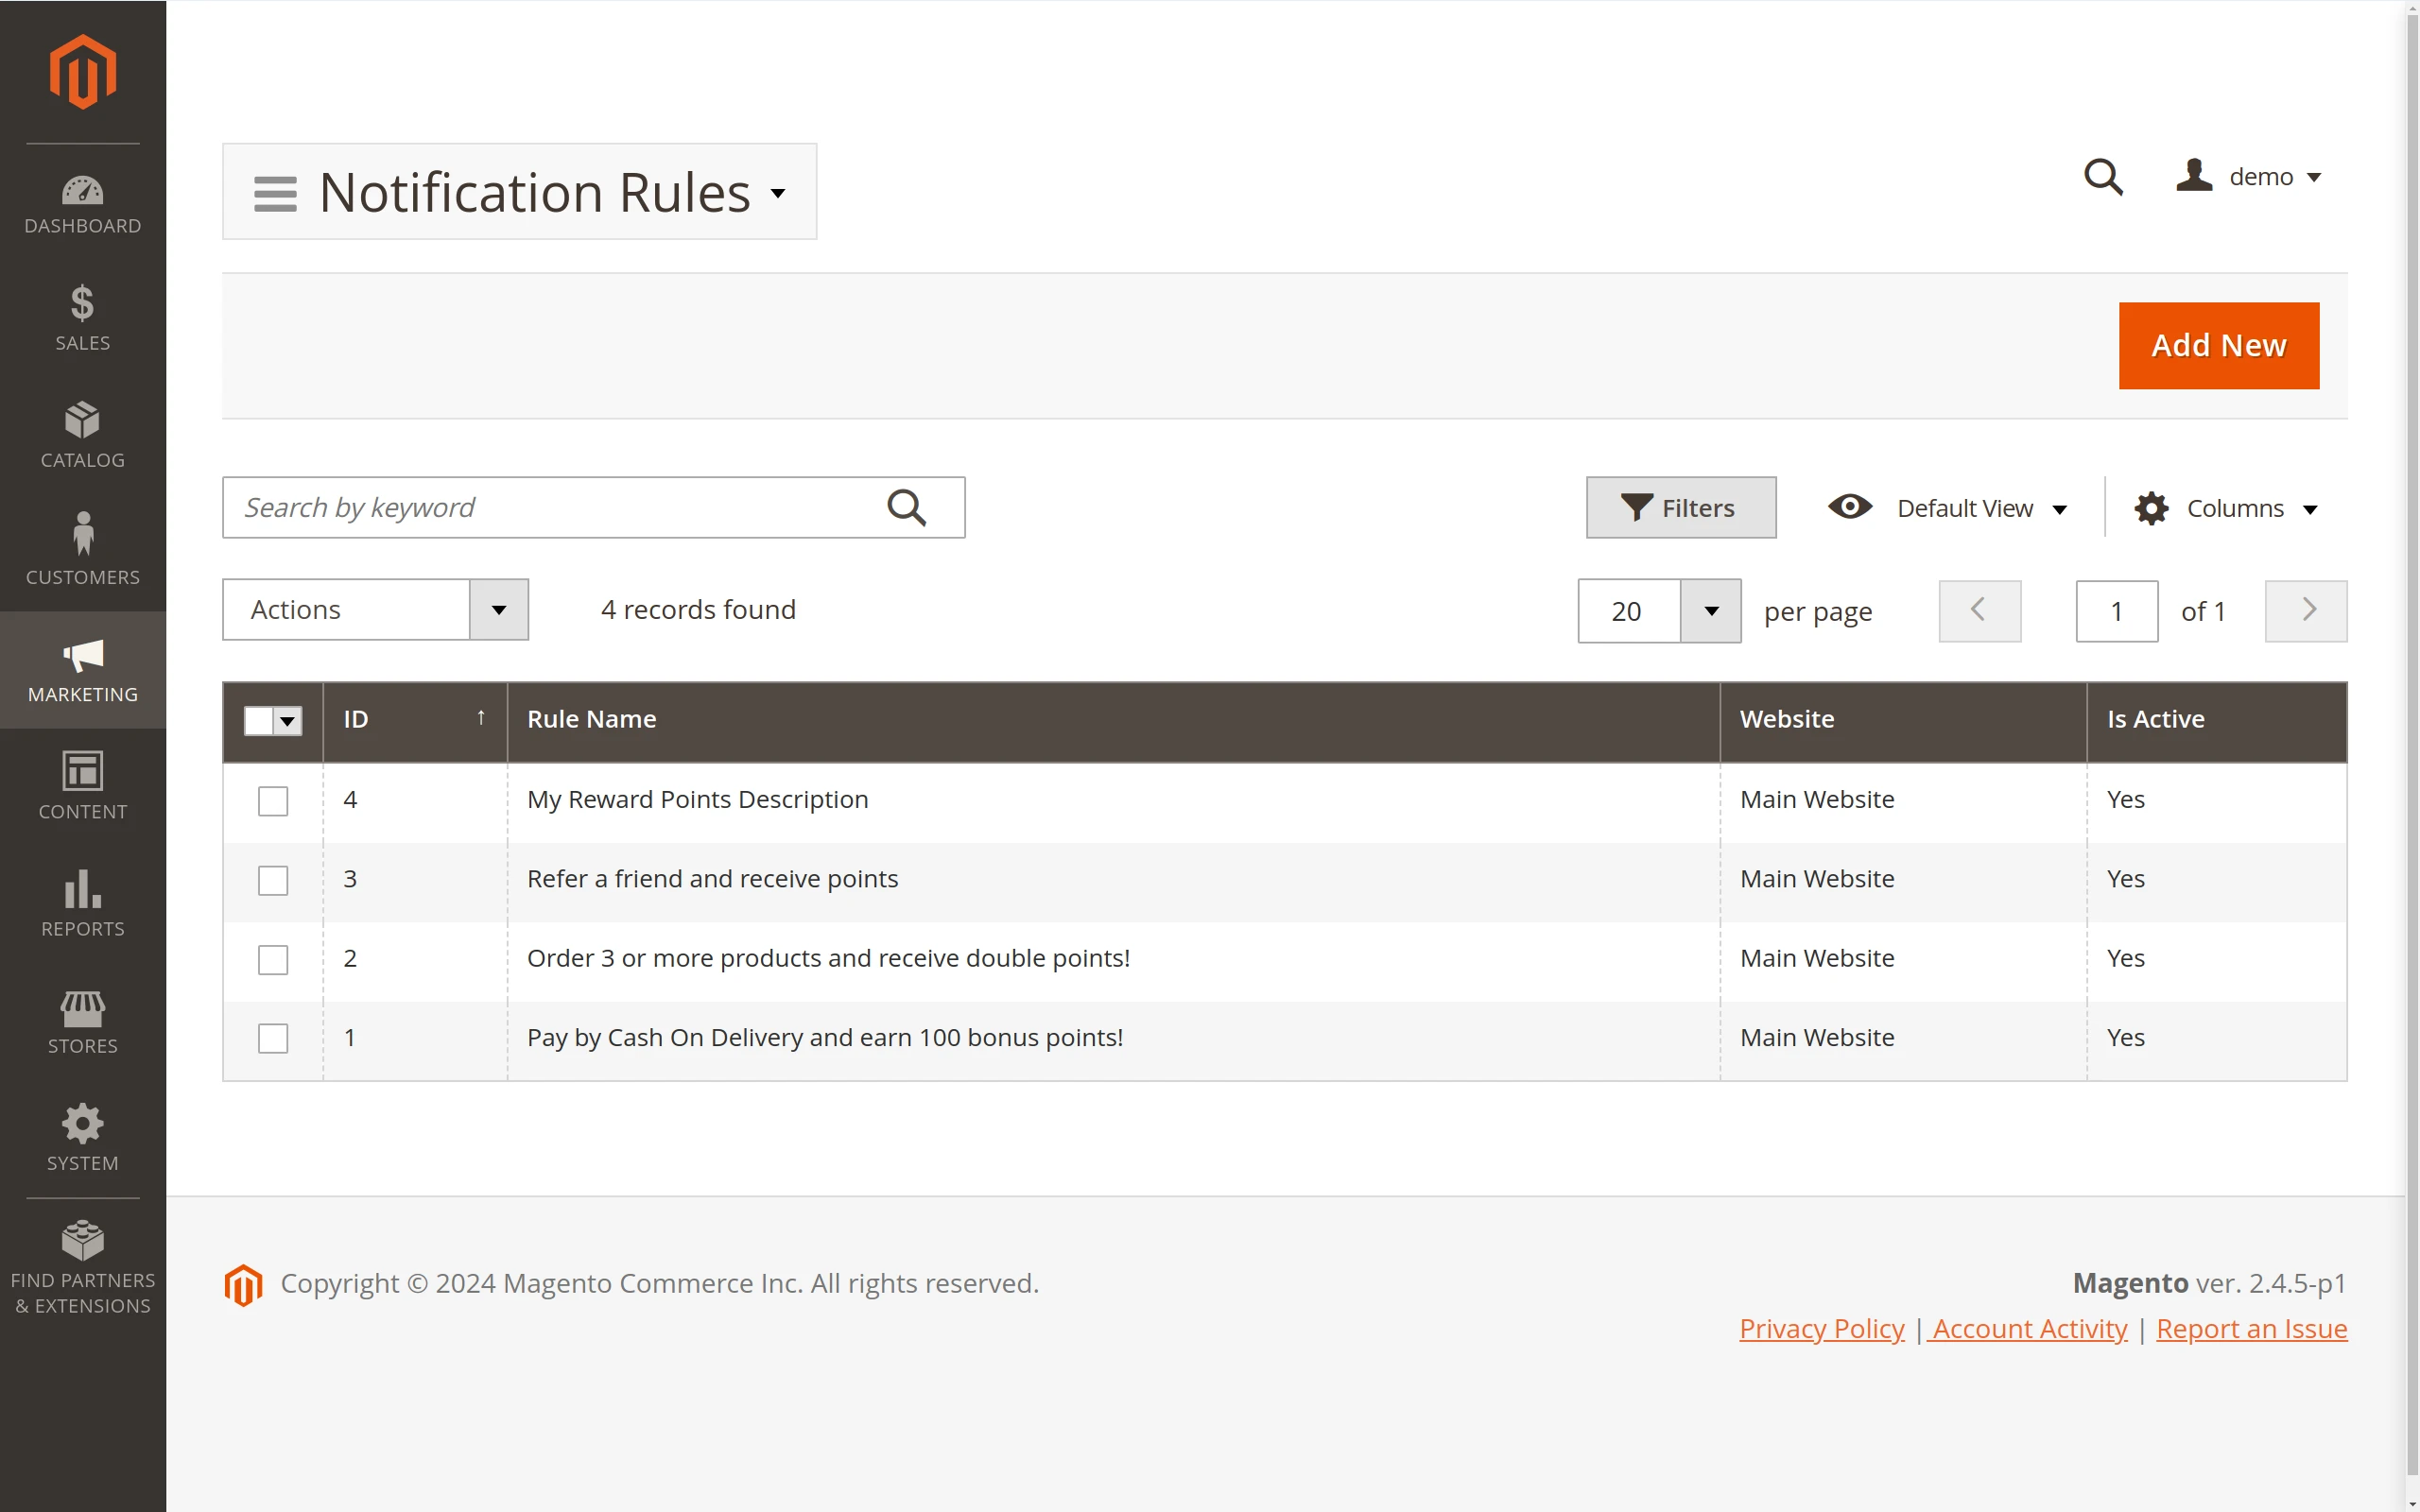This screenshot has width=2420, height=1512.
Task: Open the System settings section
Action: [x=82, y=1137]
